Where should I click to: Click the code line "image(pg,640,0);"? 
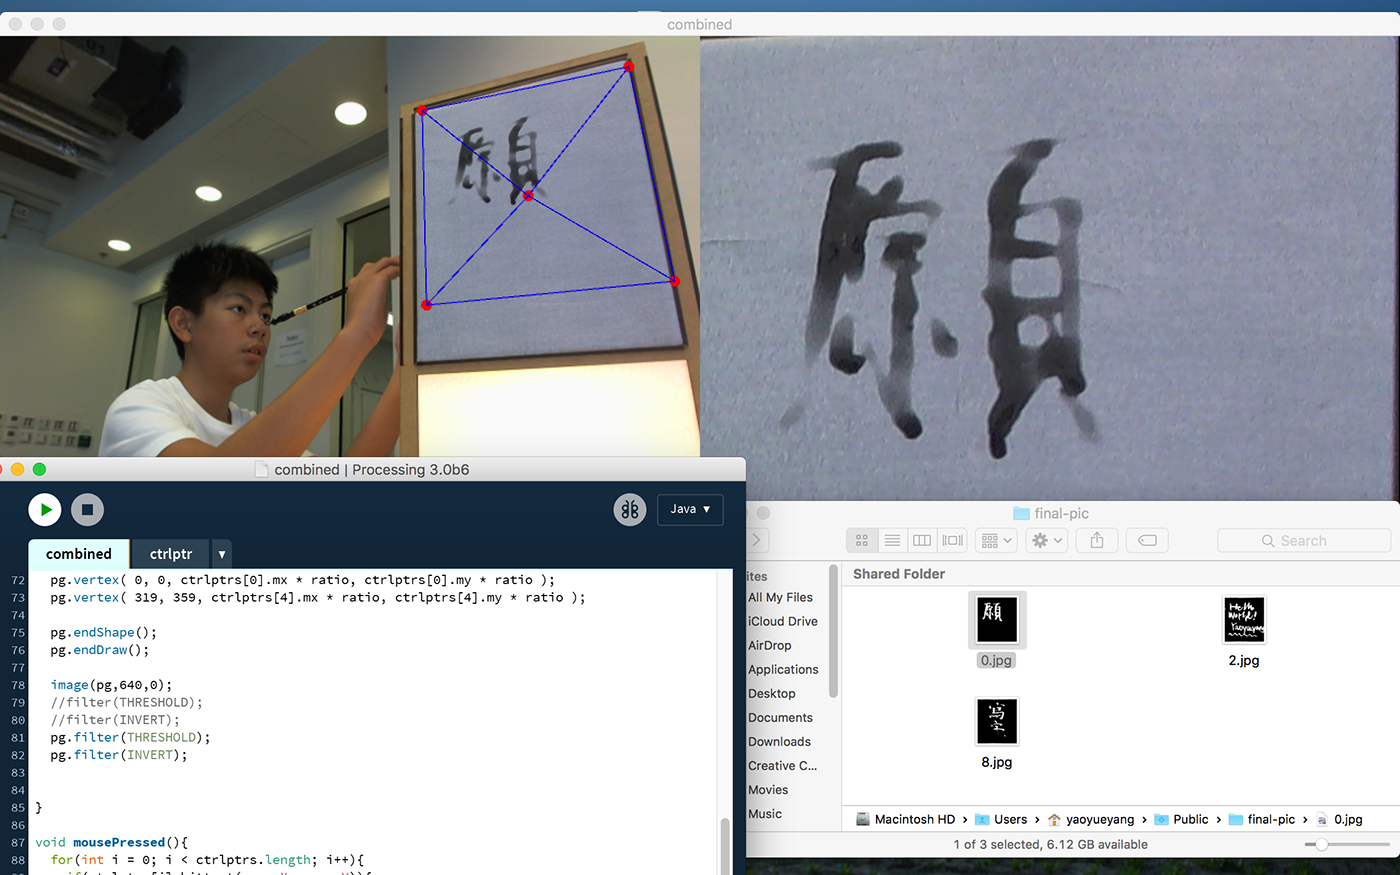111,685
